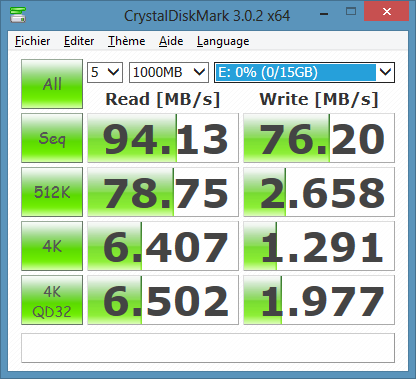Image resolution: width=416 pixels, height=379 pixels.
Task: Open the test size dropdown showing 1000MB
Action: pos(169,72)
